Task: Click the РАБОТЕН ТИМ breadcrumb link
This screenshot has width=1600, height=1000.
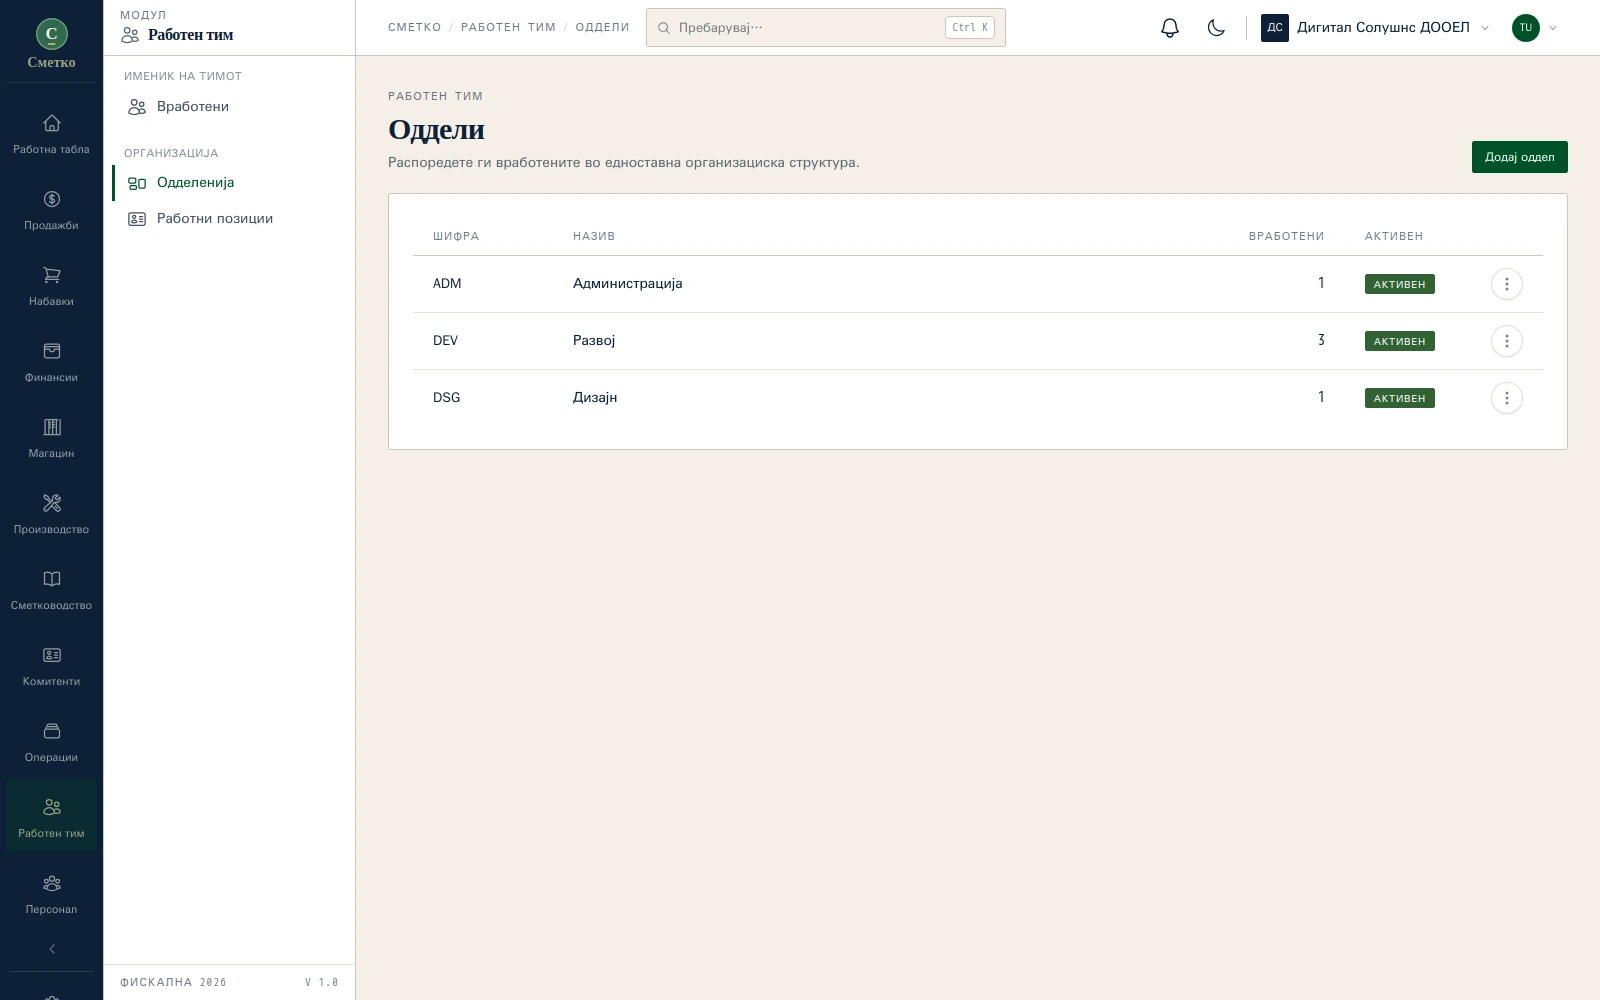Action: point(508,28)
